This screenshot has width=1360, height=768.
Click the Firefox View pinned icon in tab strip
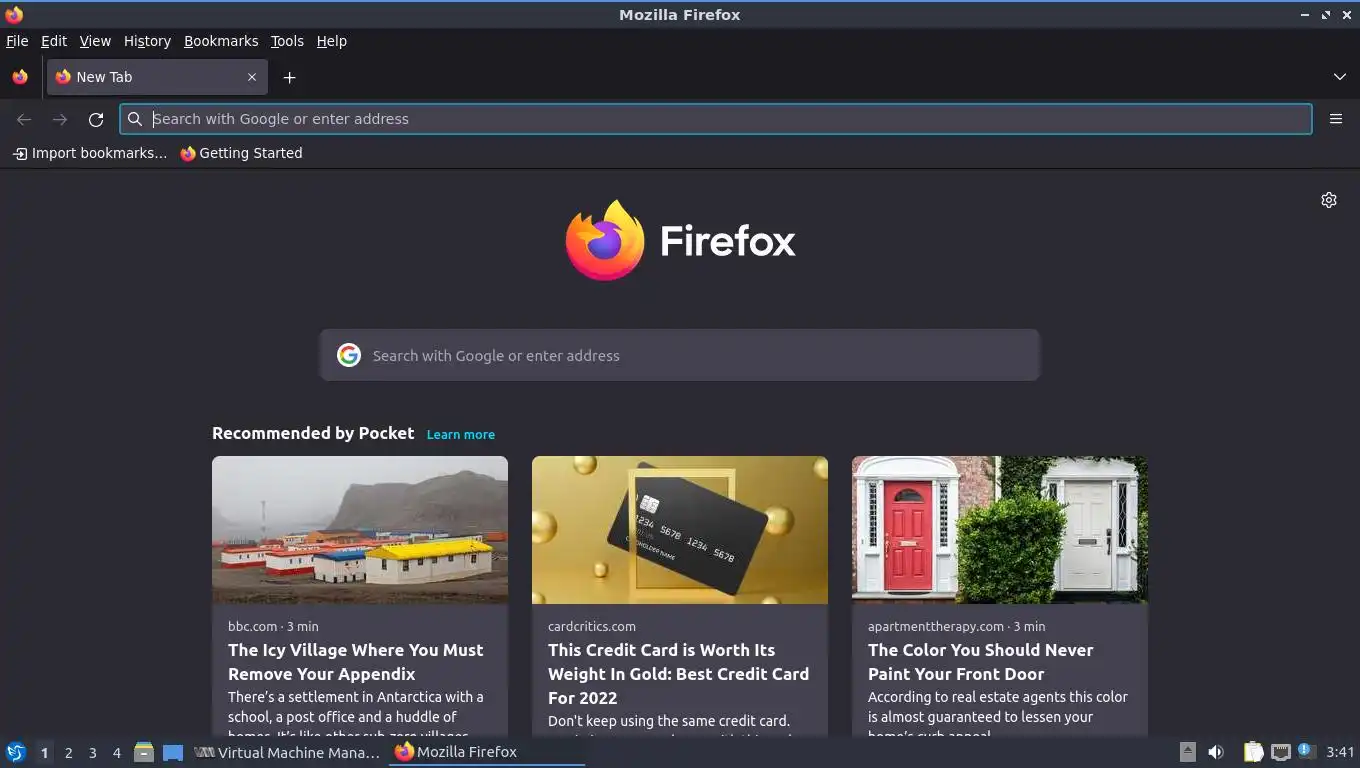click(20, 77)
